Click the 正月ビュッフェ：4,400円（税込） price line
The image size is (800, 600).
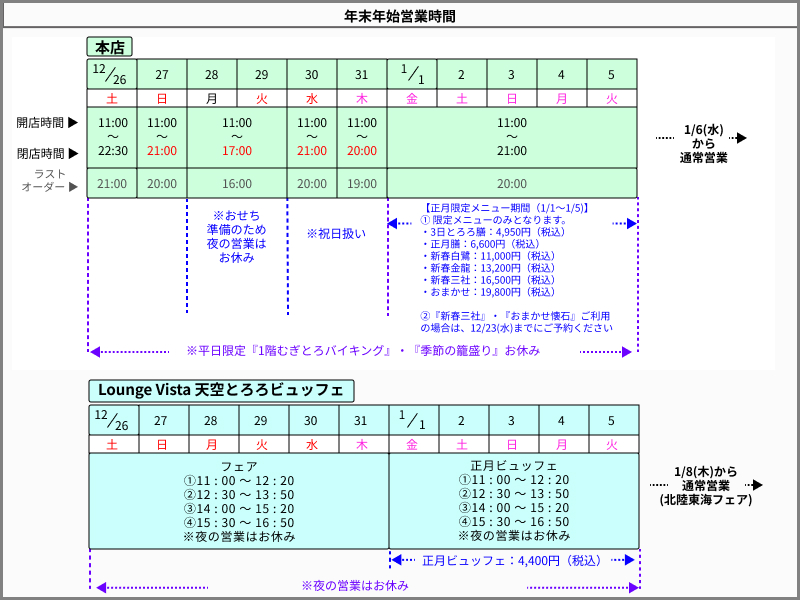pos(513,561)
